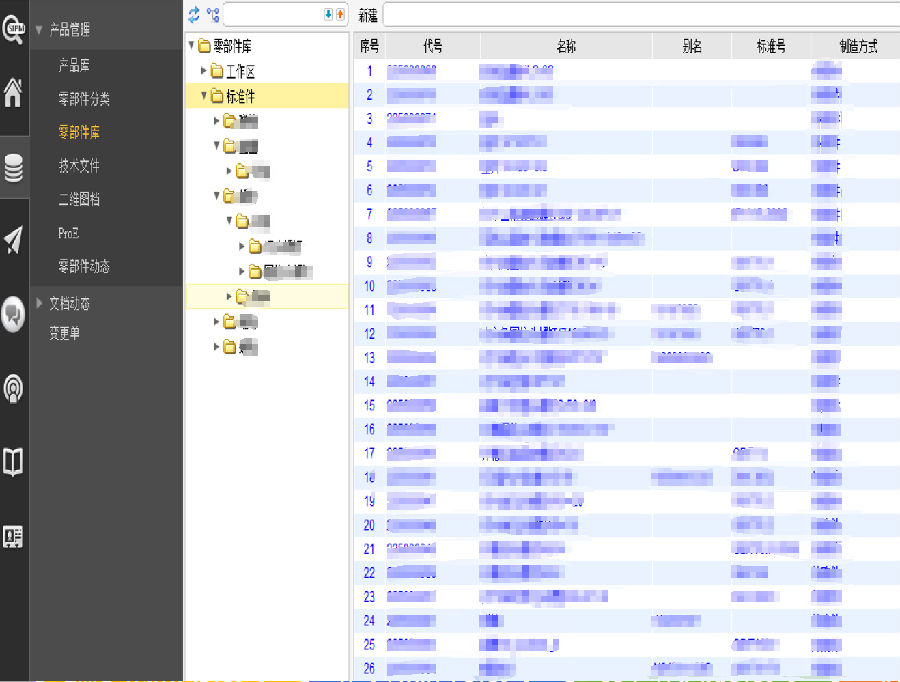Expand the 工作区 folder in tree

[204, 71]
